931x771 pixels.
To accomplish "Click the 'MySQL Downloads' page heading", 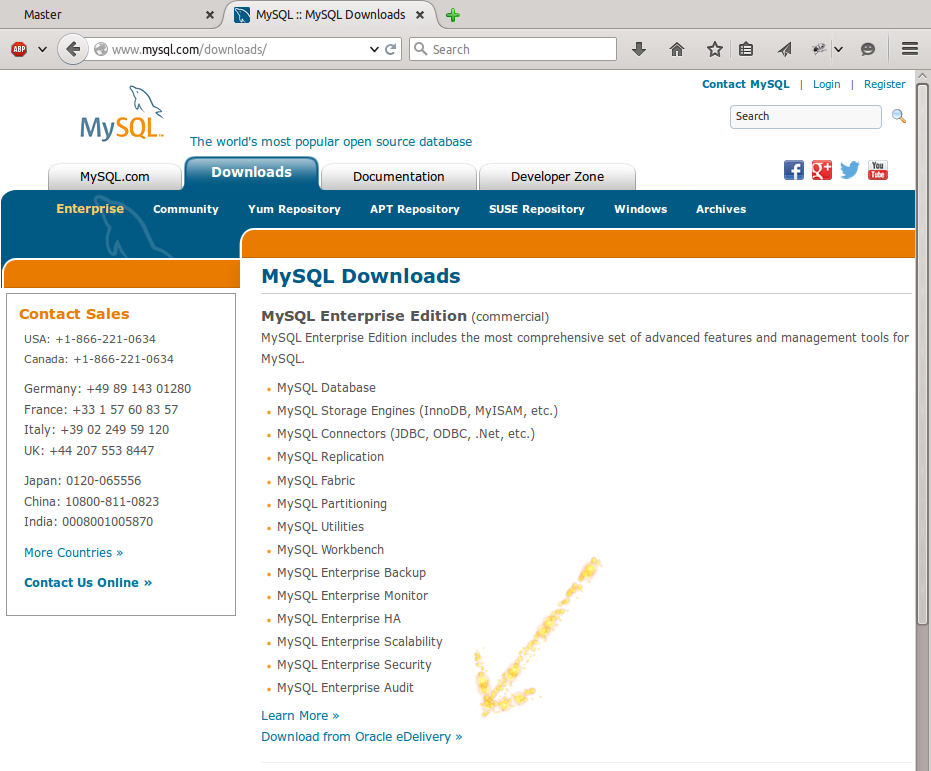I will tap(361, 276).
